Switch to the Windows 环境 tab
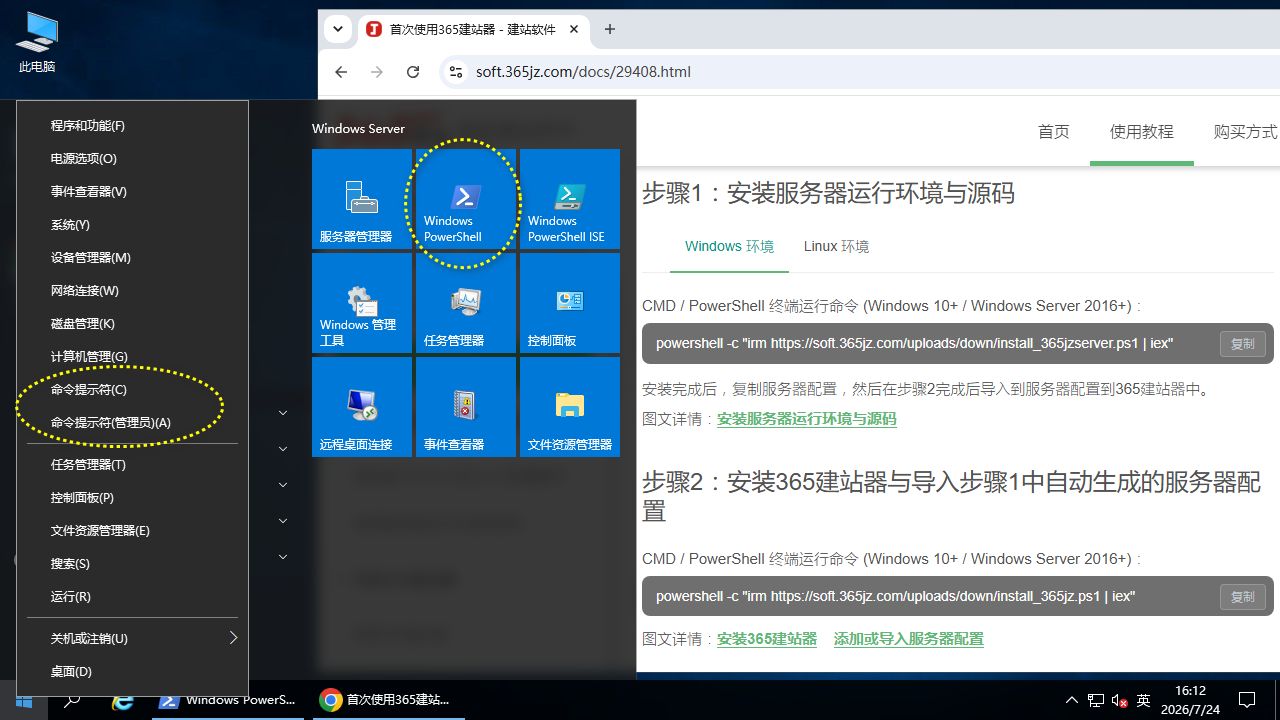The height and width of the screenshot is (720, 1280). [x=729, y=246]
